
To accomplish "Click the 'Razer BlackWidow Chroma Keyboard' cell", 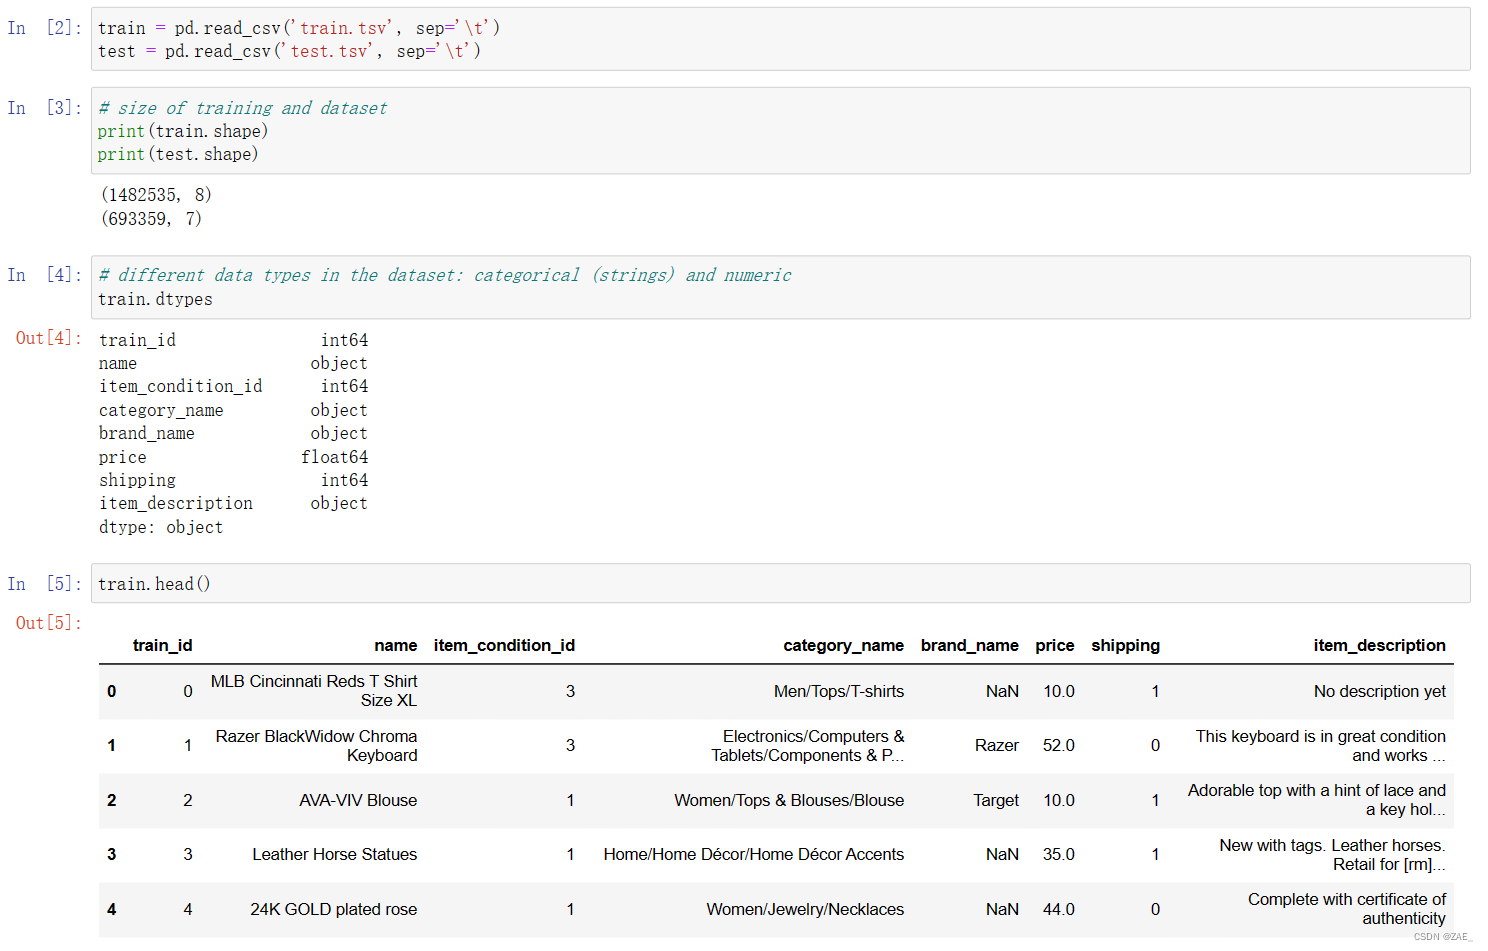I will [316, 746].
